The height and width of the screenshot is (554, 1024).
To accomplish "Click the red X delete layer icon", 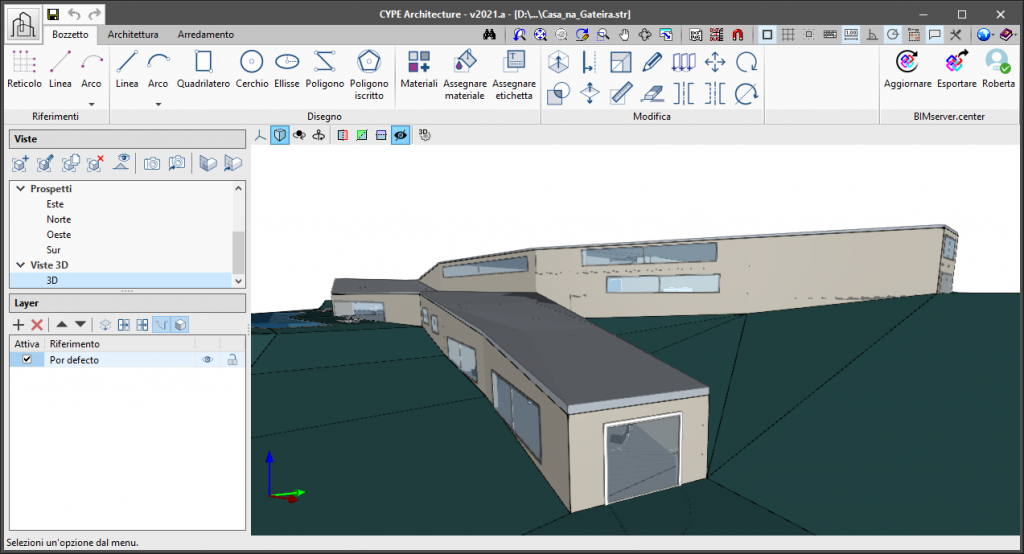I will [x=37, y=325].
